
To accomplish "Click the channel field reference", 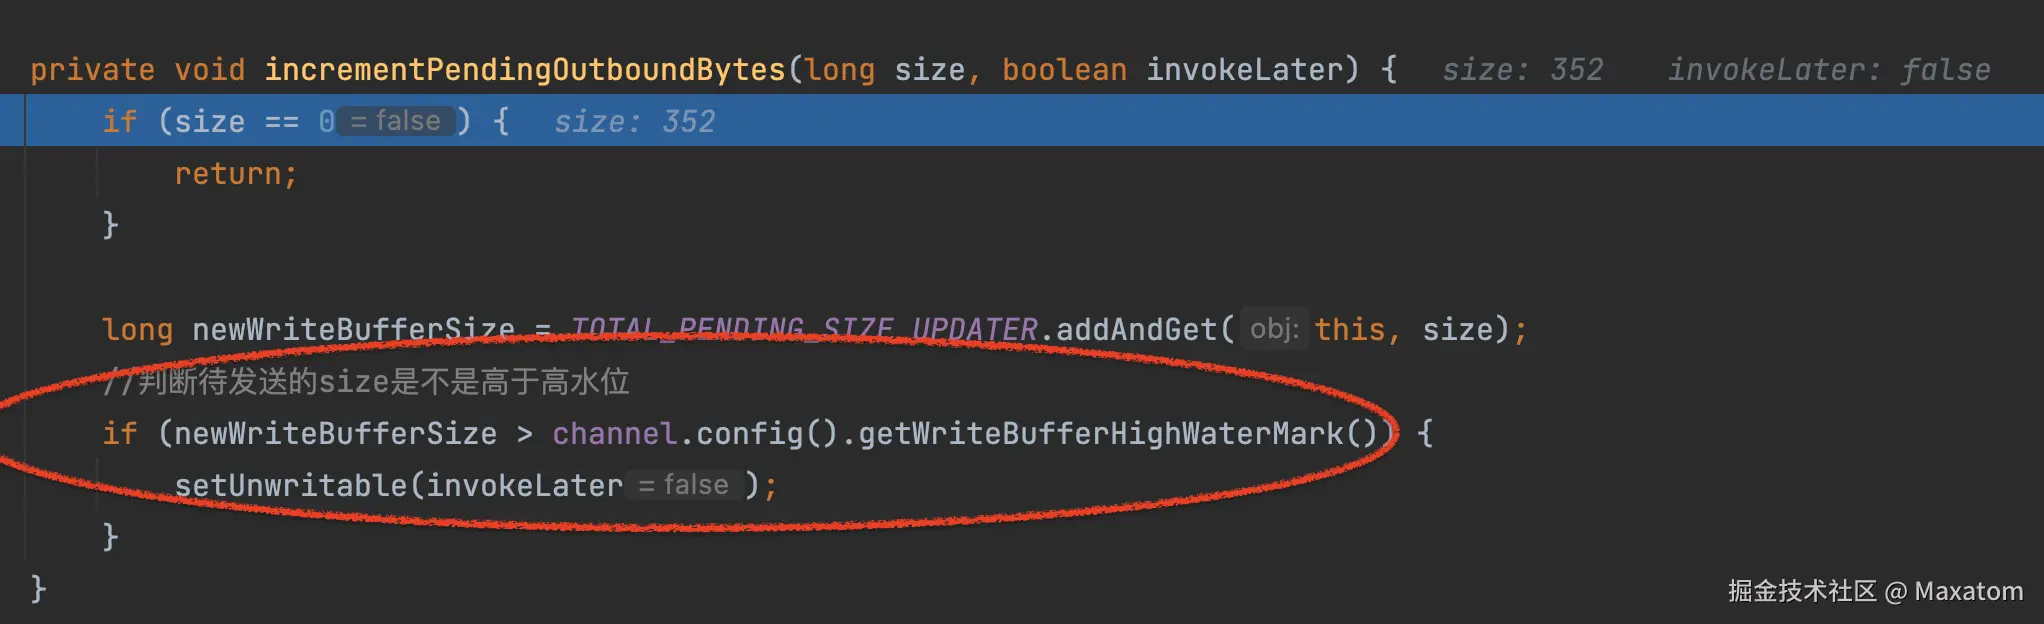I will [613, 434].
